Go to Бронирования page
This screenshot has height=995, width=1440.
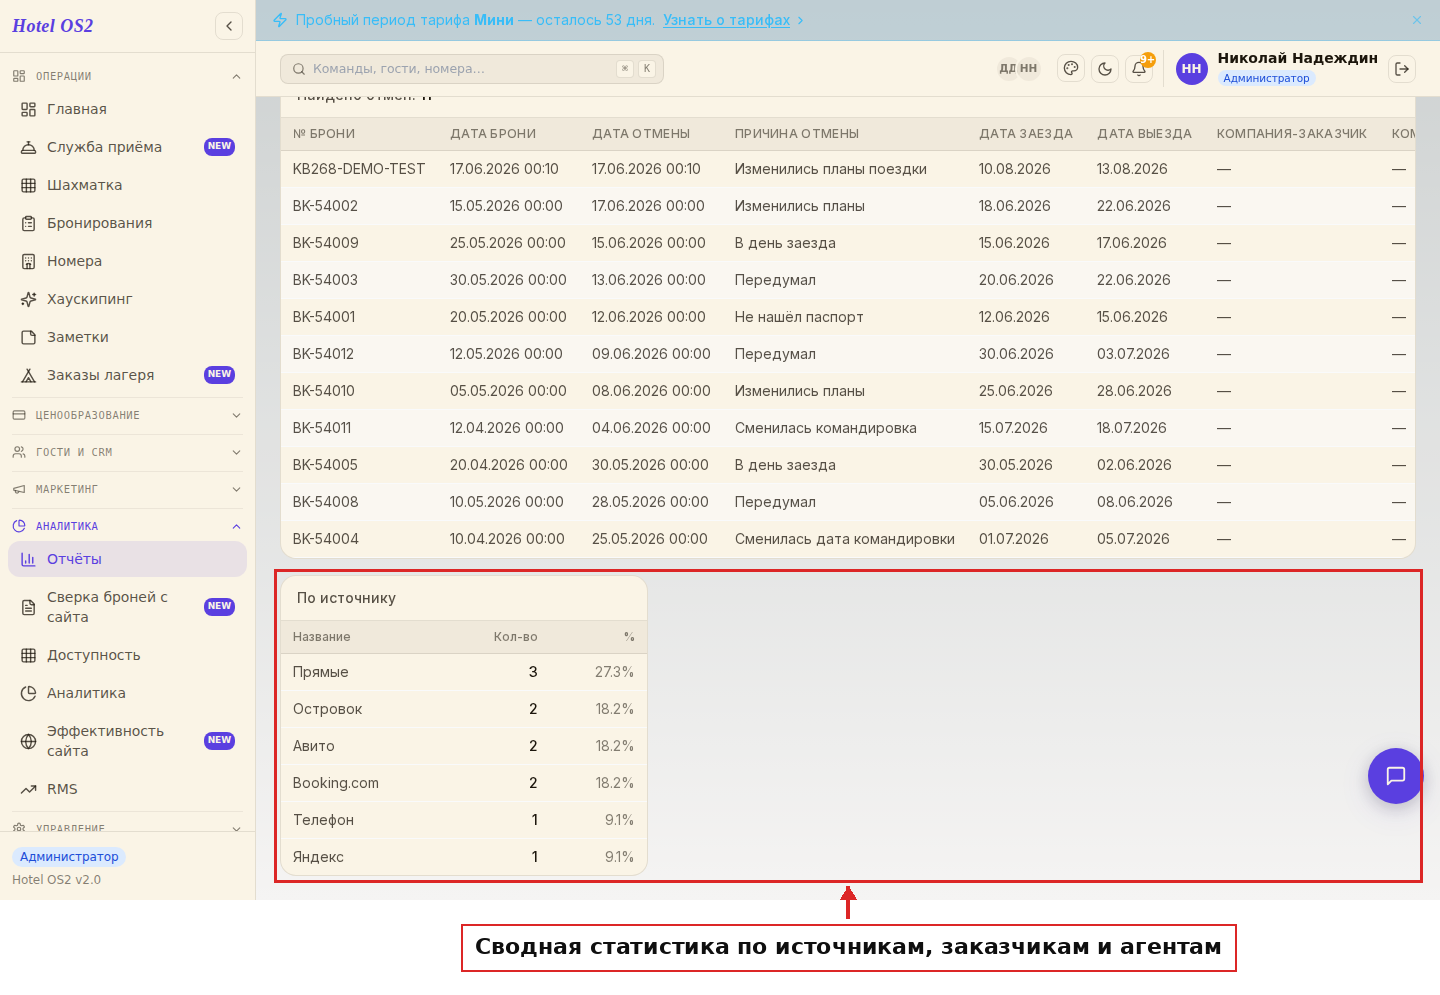pyautogui.click(x=127, y=223)
